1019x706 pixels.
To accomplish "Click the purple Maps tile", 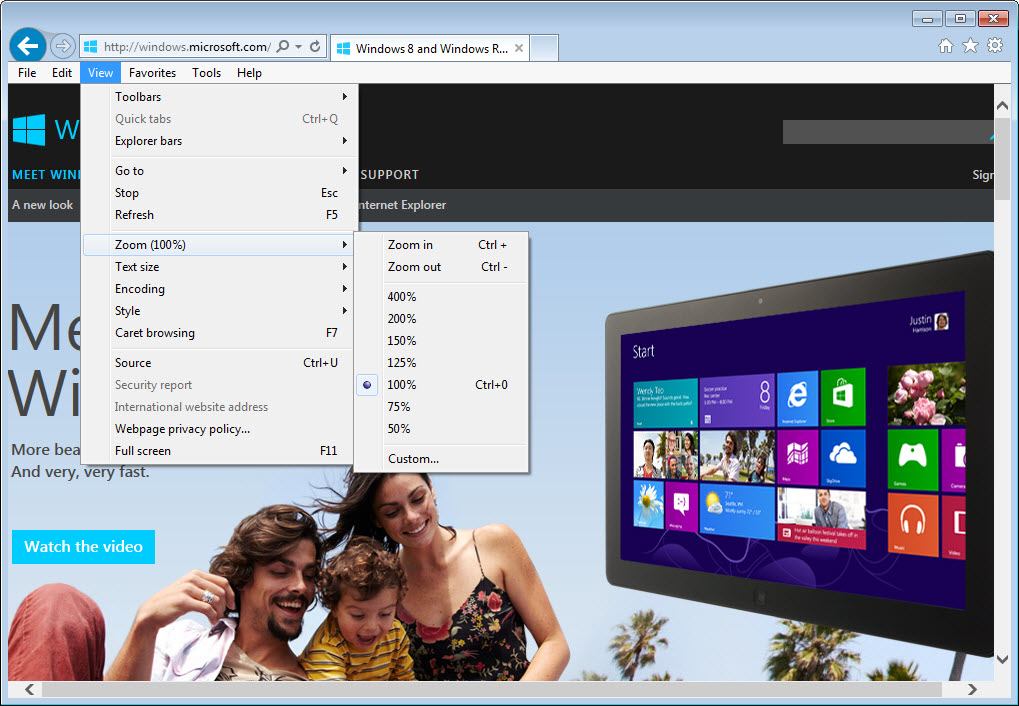I will click(797, 456).
